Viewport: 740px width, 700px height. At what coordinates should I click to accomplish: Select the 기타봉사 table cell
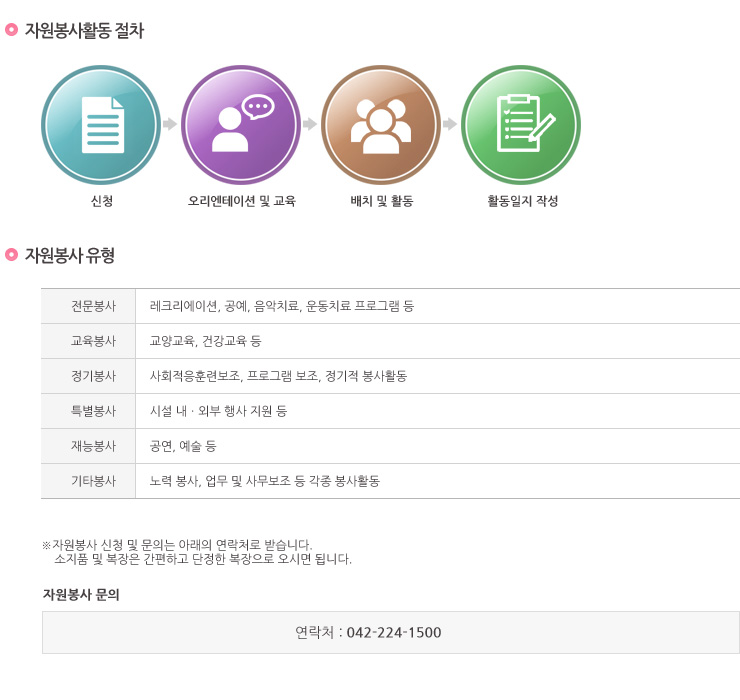pyautogui.click(x=88, y=481)
